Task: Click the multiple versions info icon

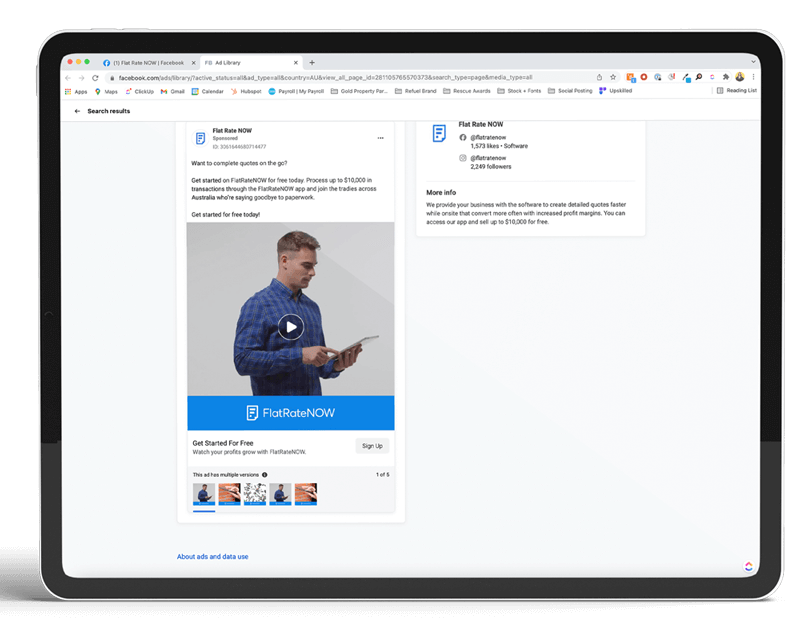Action: tap(265, 475)
